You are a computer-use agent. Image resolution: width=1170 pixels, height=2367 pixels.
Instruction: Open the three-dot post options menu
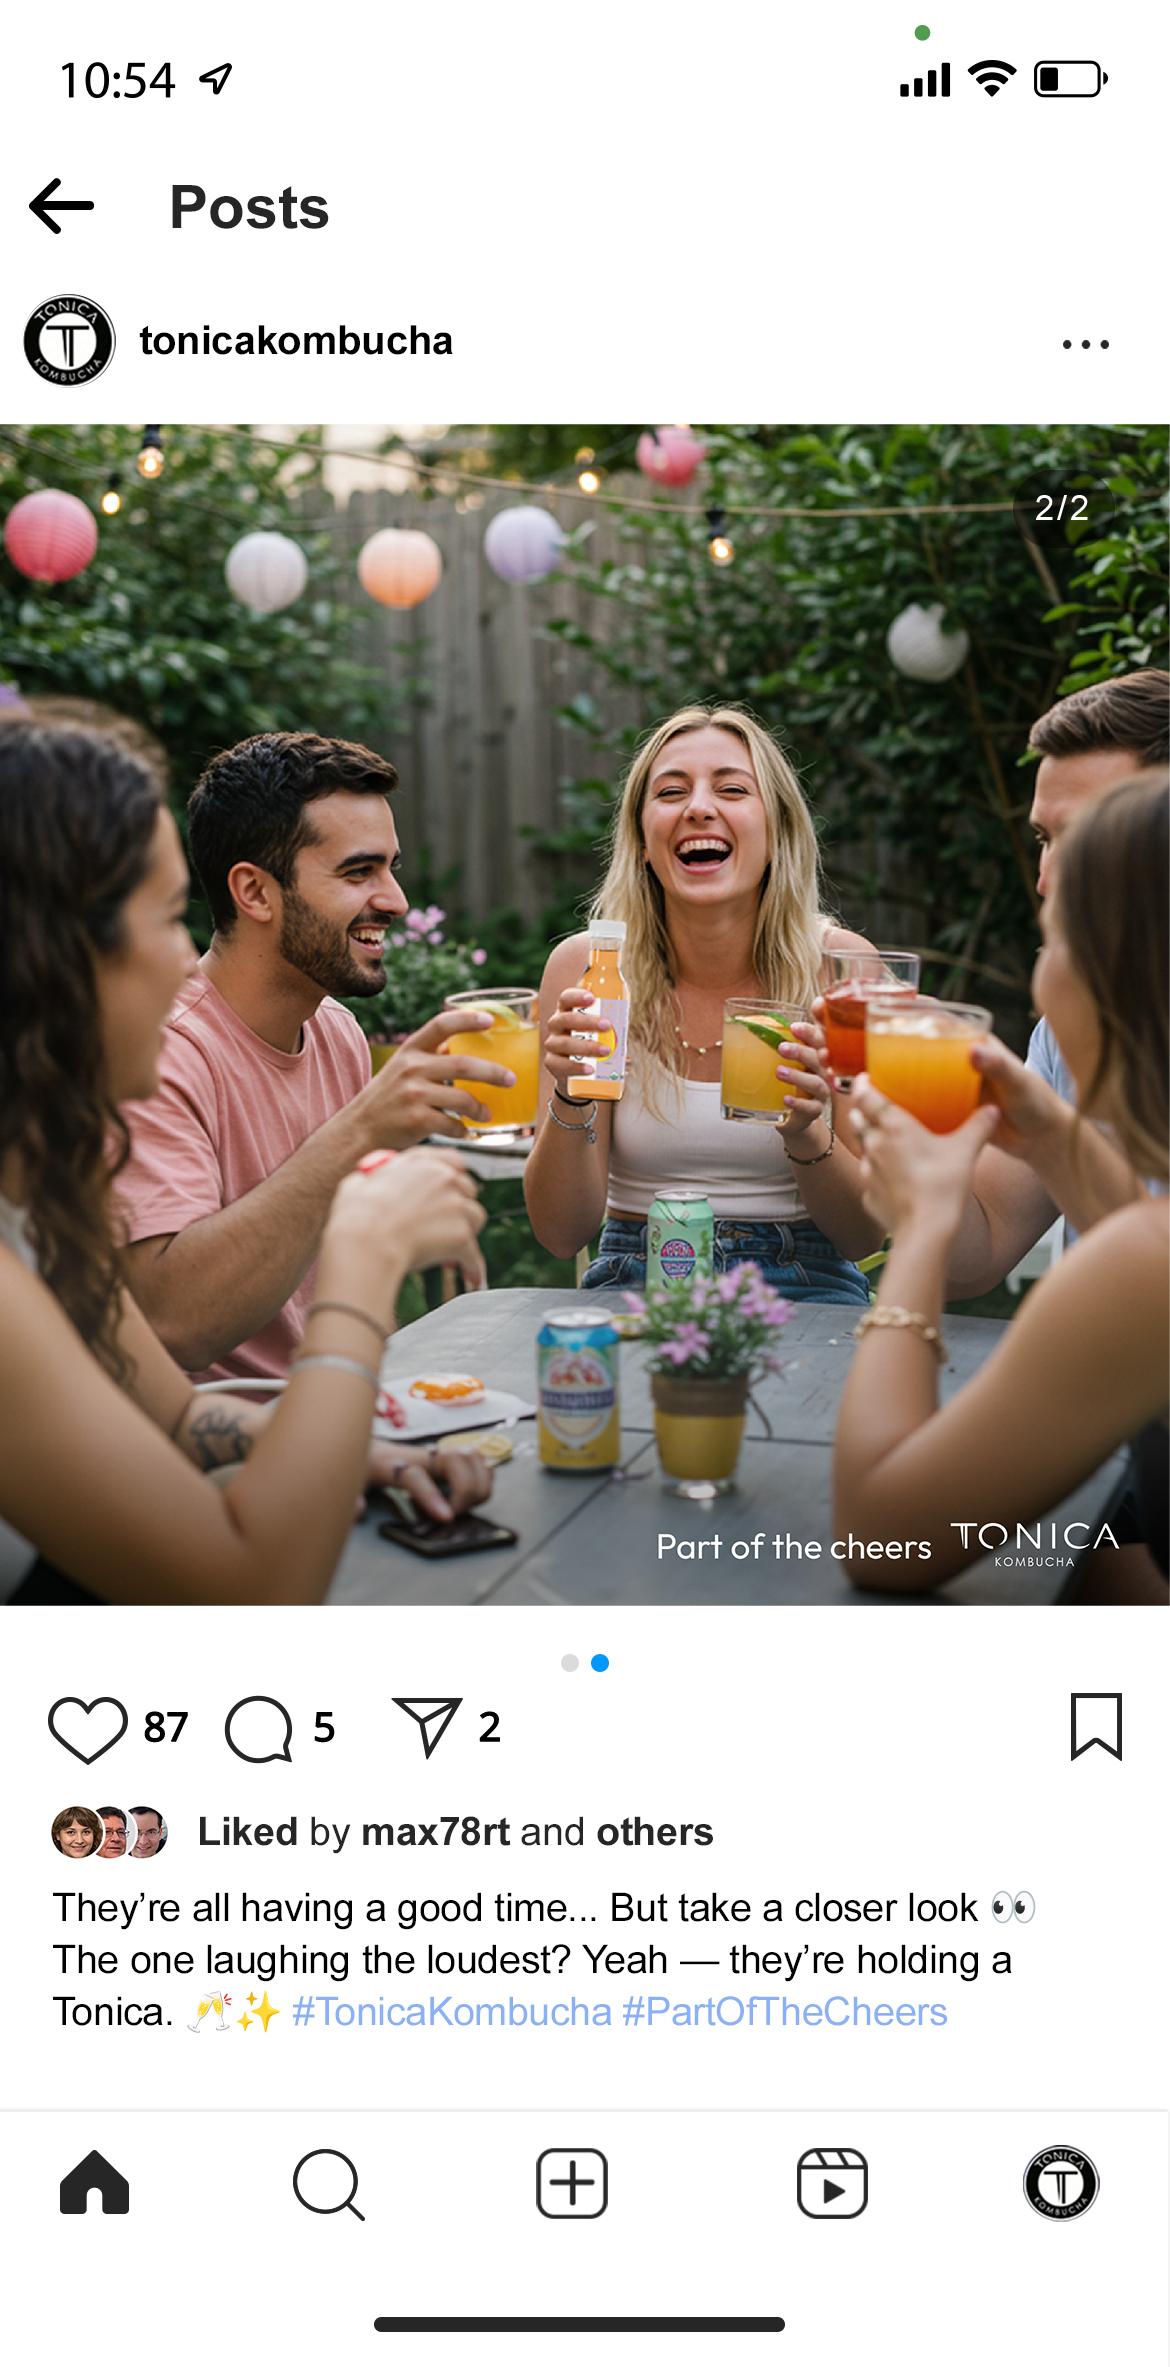pos(1086,344)
